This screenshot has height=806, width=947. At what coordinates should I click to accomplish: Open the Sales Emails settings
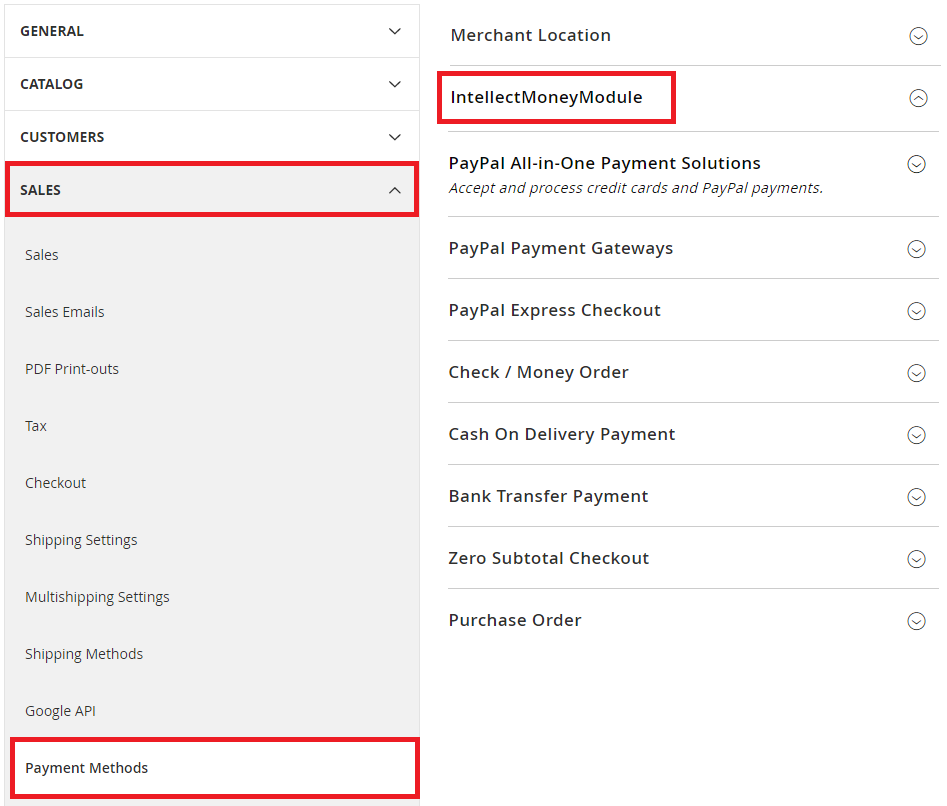coord(65,312)
